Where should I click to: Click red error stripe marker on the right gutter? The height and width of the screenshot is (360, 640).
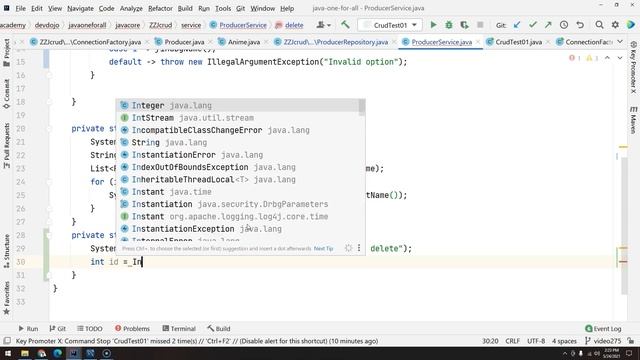click(x=623, y=262)
